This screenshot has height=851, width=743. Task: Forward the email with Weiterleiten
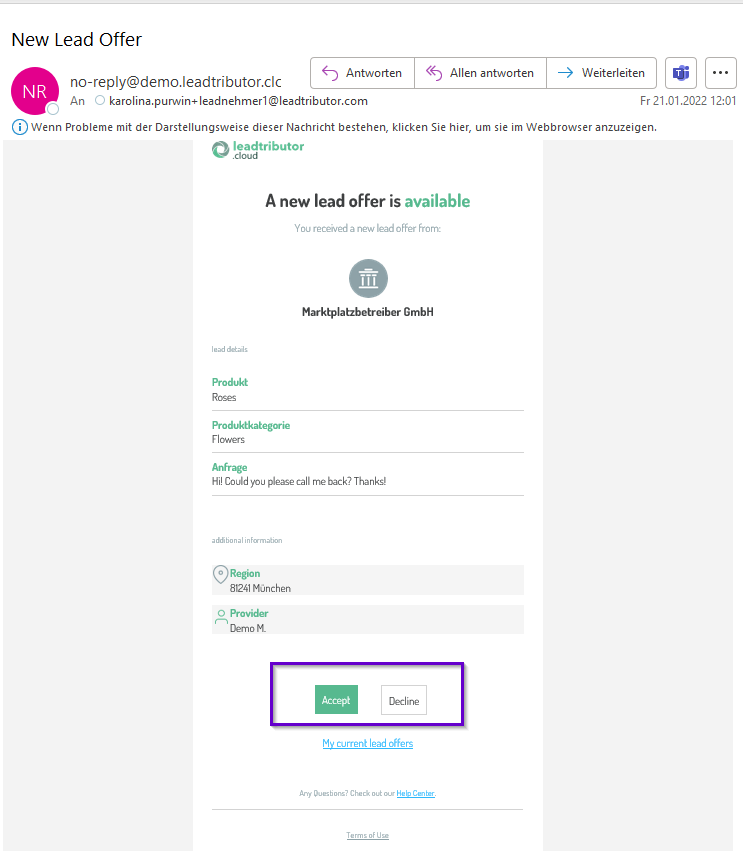tap(602, 73)
